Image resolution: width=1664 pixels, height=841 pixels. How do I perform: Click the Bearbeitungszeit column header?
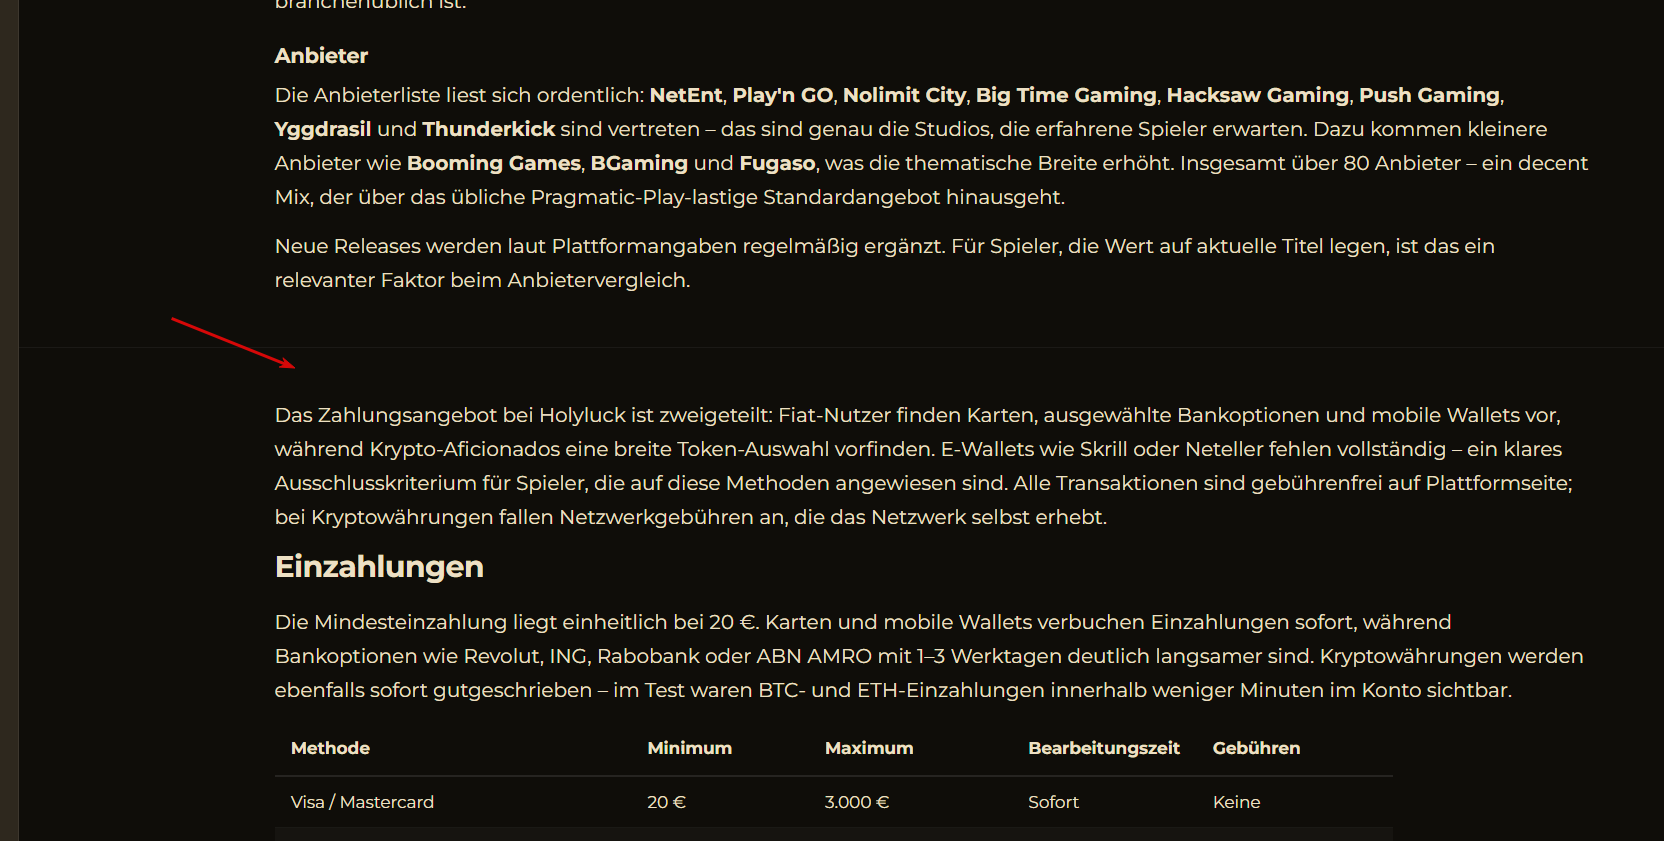coord(1104,748)
